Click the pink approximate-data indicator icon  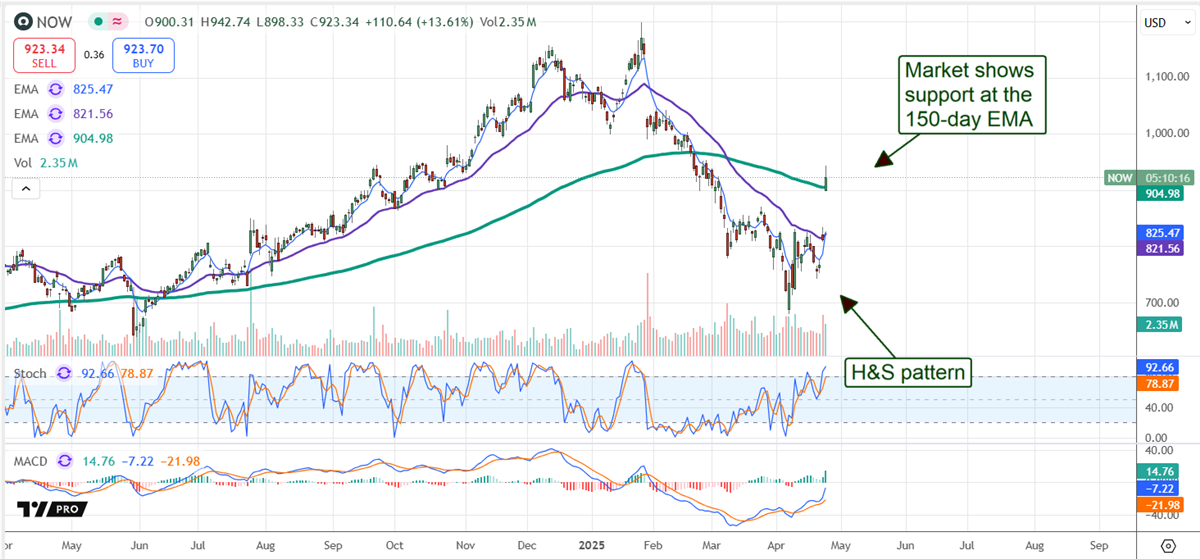coord(119,20)
